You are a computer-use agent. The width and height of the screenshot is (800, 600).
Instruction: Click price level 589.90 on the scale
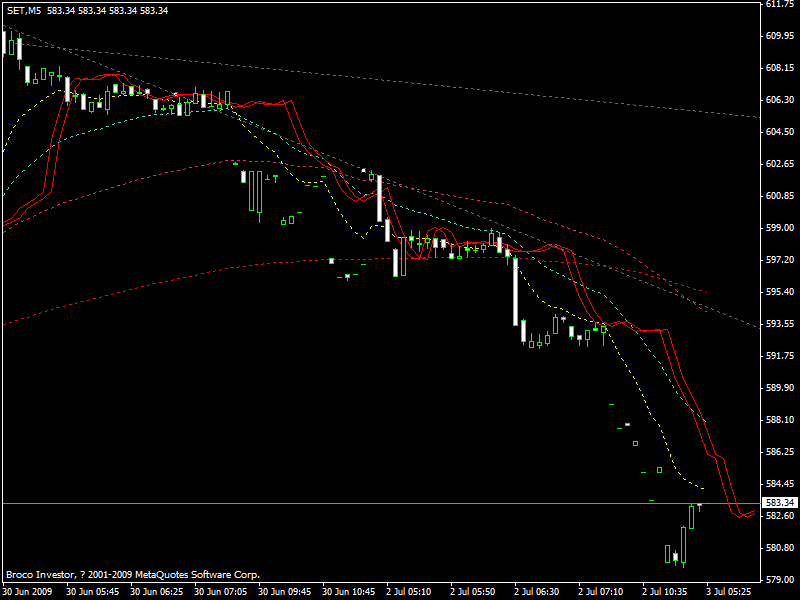(x=780, y=388)
